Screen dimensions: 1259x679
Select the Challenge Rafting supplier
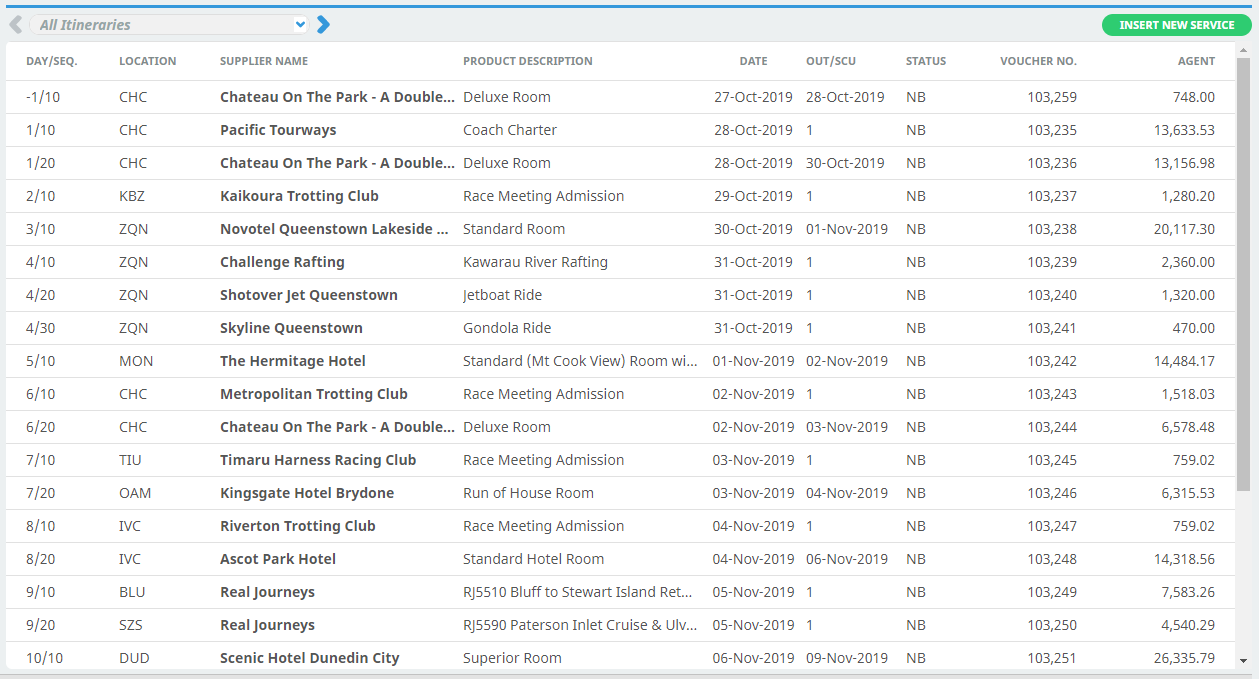[282, 262]
